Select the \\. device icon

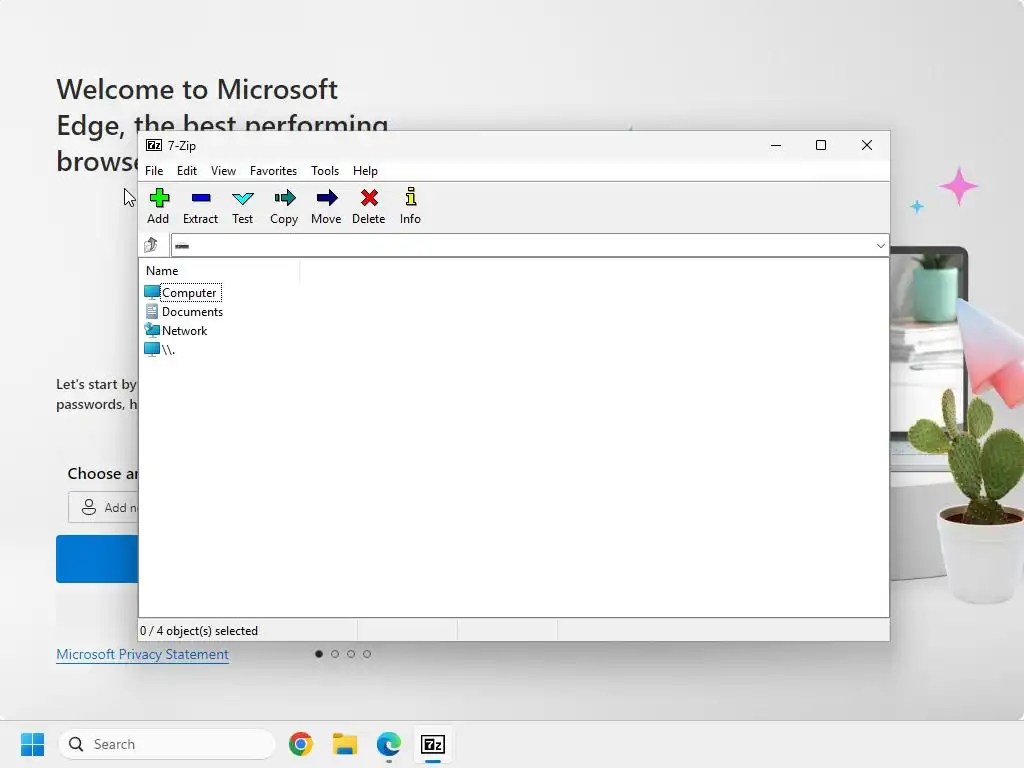(152, 349)
